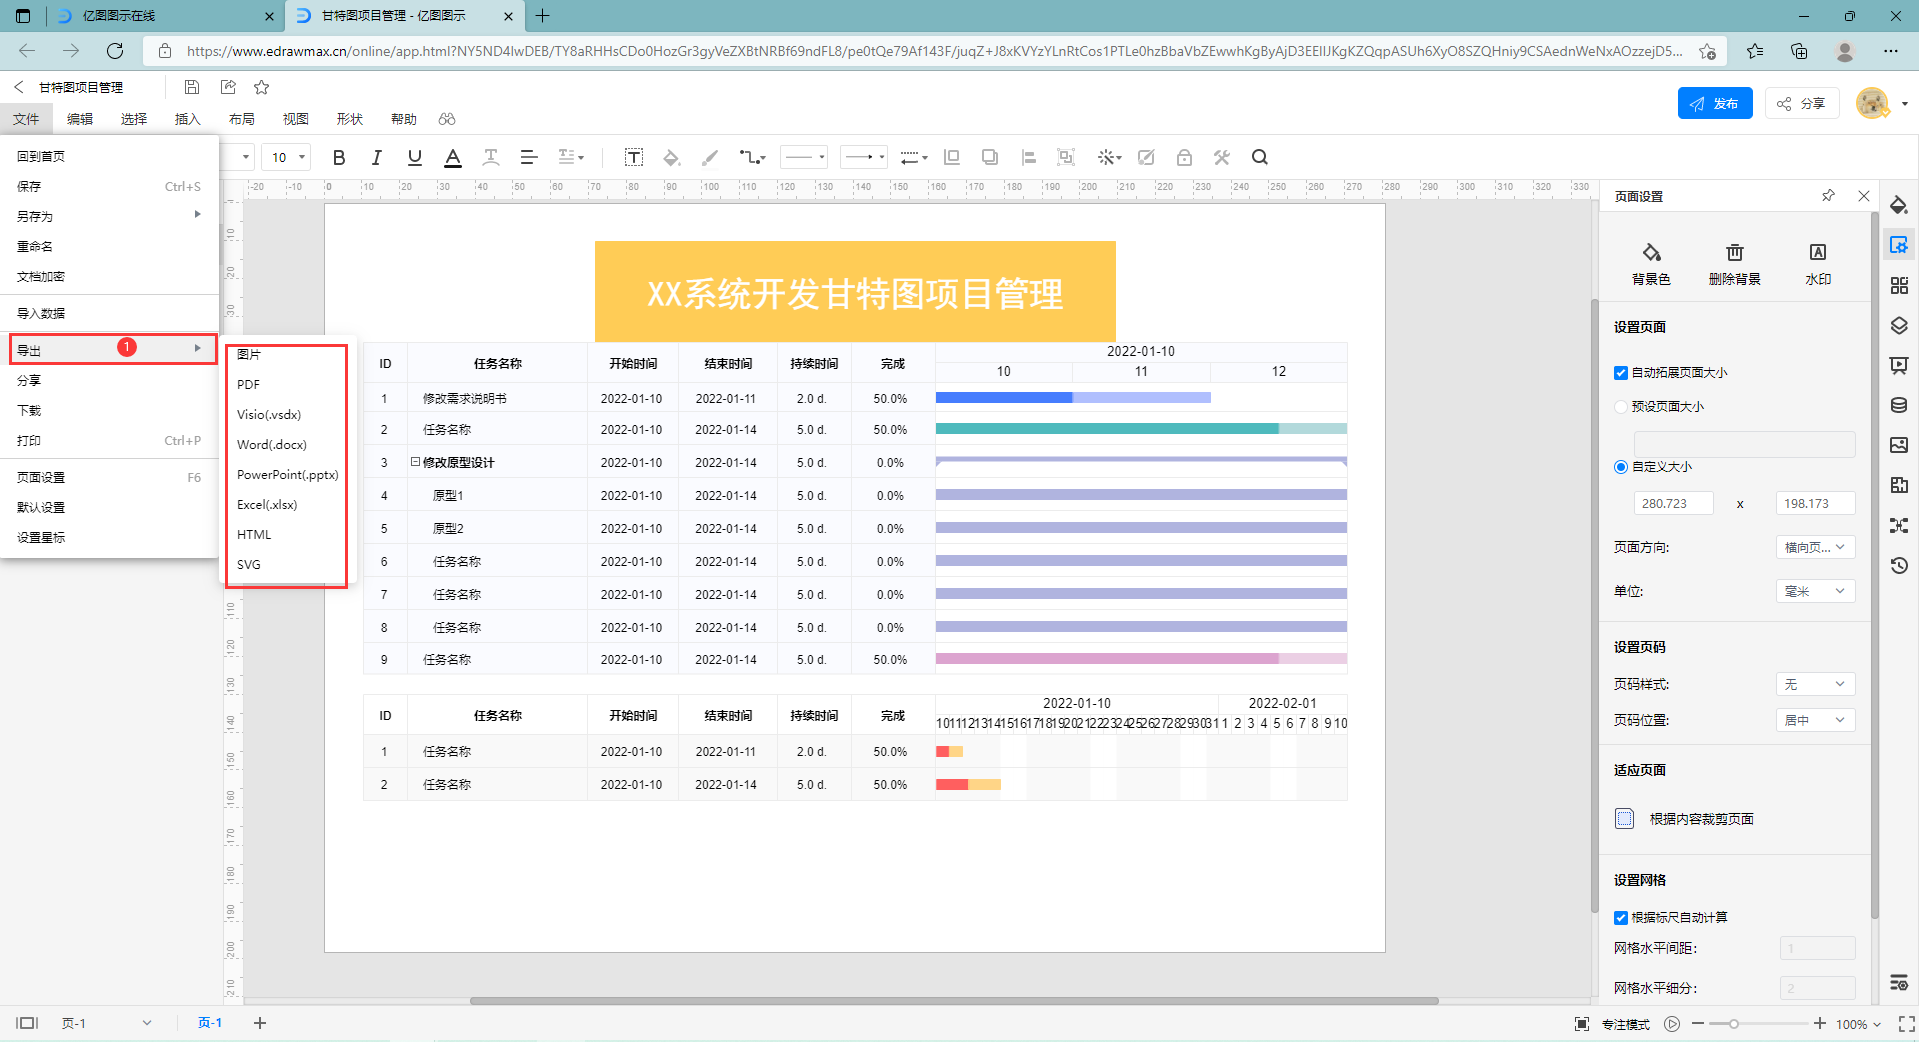This screenshot has height=1042, width=1919.
Task: Open the presentation panel in right sidebar
Action: (x=1899, y=365)
